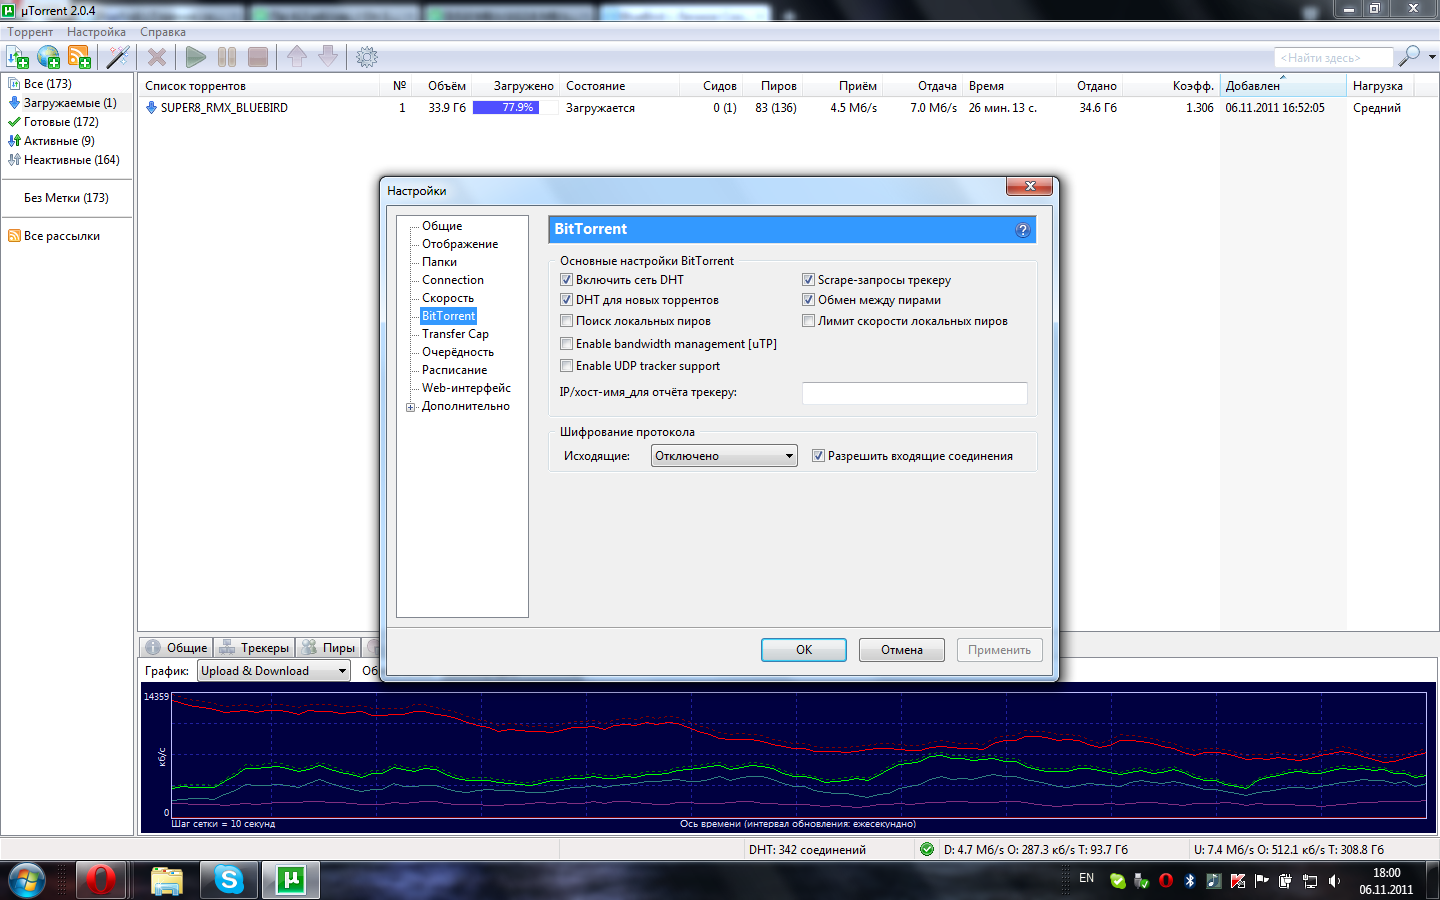Click the Stop torrent toolbar icon
1440x900 pixels.
(x=258, y=57)
